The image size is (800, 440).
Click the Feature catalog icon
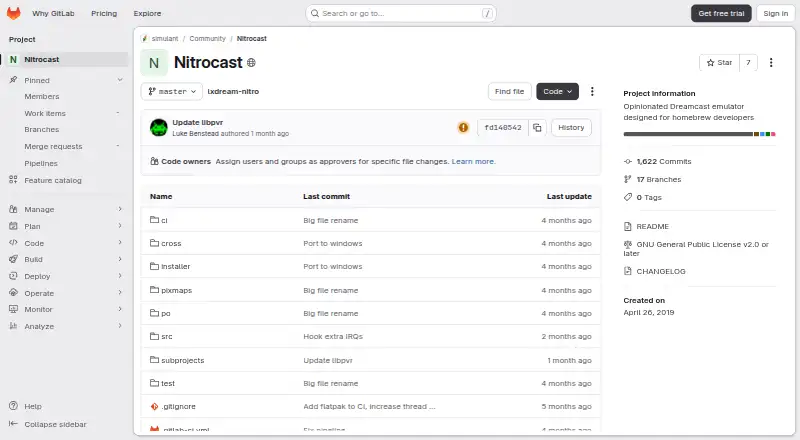(x=13, y=180)
